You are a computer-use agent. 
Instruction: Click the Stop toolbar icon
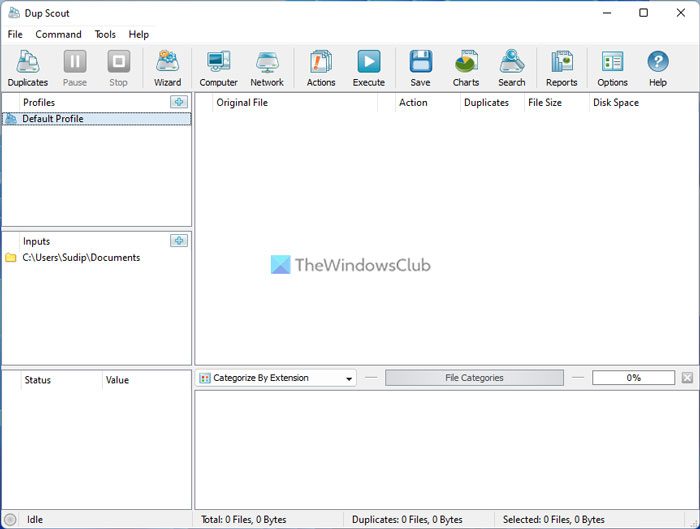118,68
